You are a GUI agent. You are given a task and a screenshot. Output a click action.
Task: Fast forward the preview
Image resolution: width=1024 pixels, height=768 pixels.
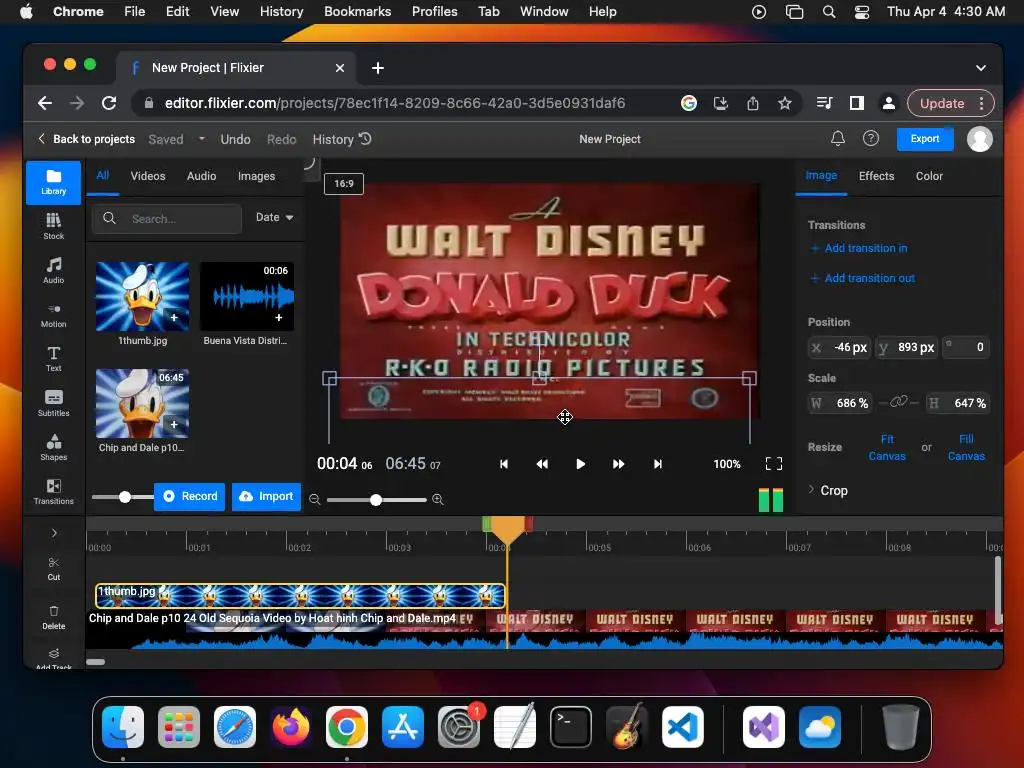click(618, 464)
